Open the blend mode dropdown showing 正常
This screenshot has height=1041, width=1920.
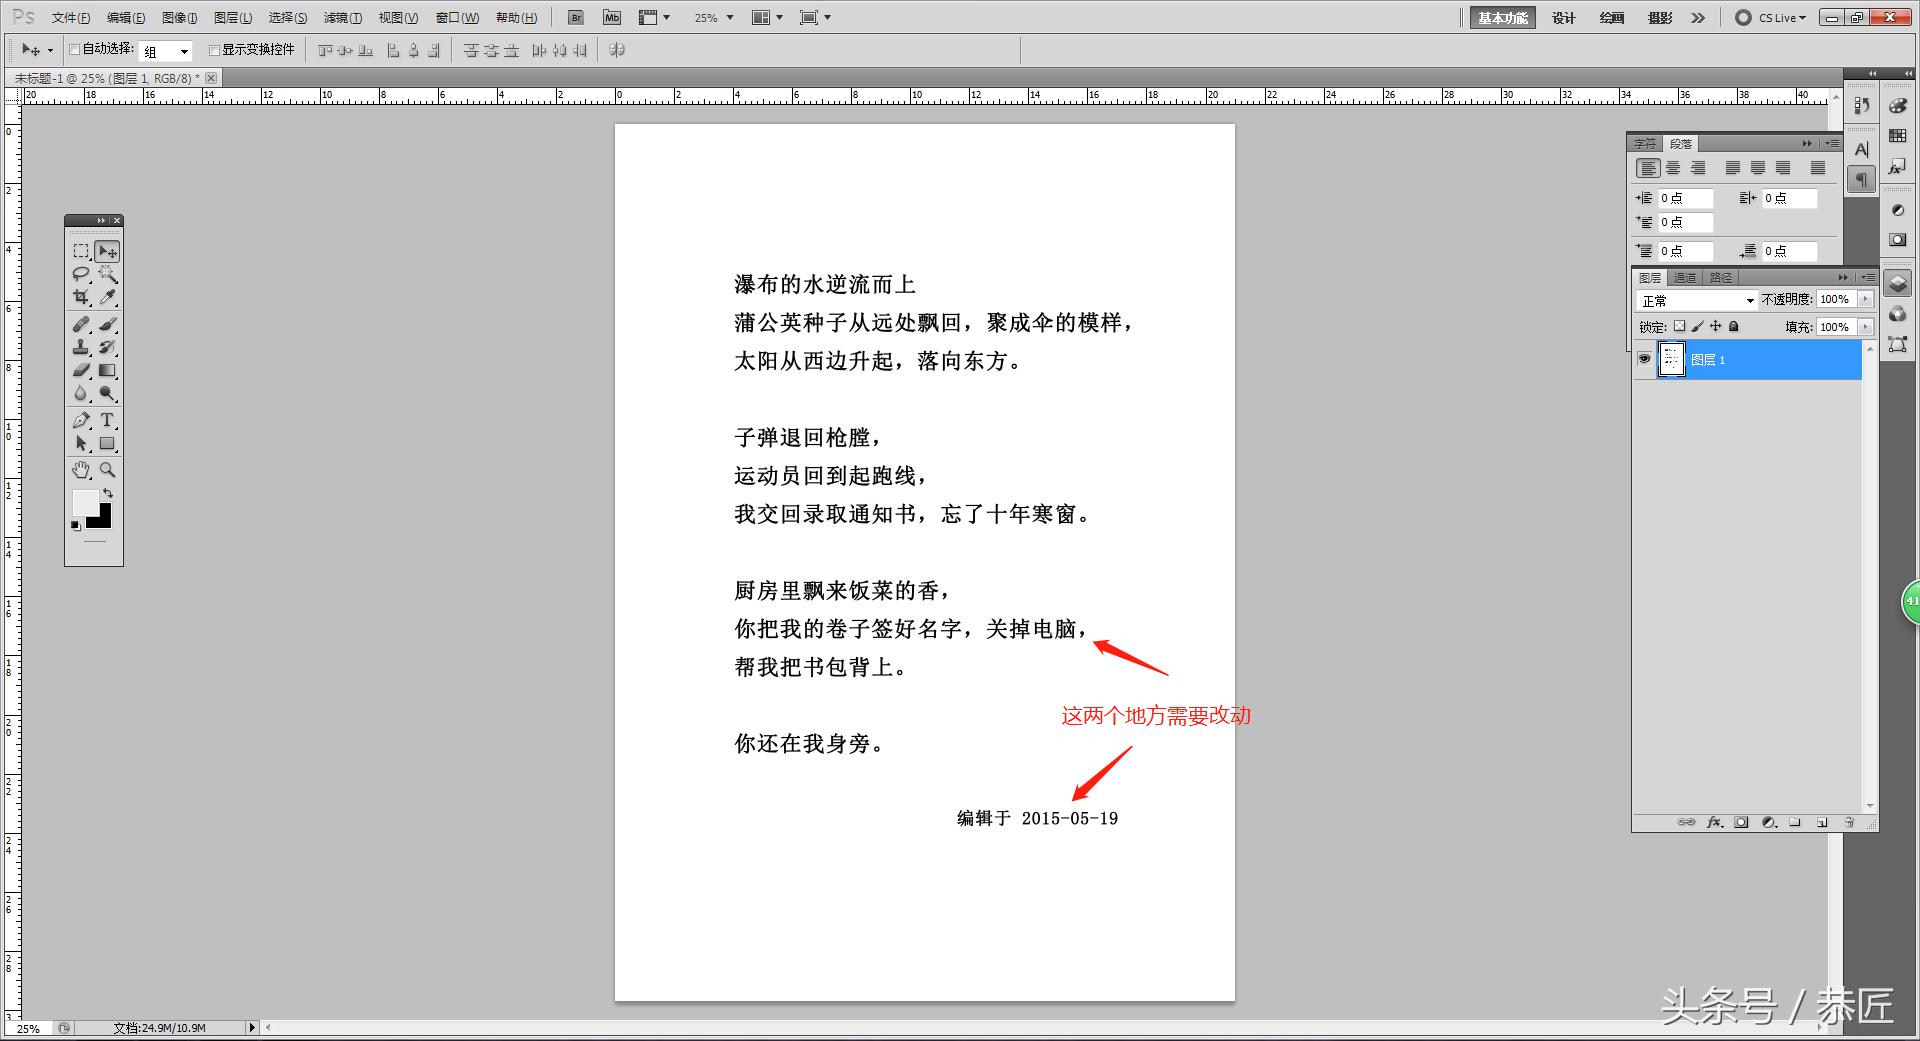coord(1748,300)
